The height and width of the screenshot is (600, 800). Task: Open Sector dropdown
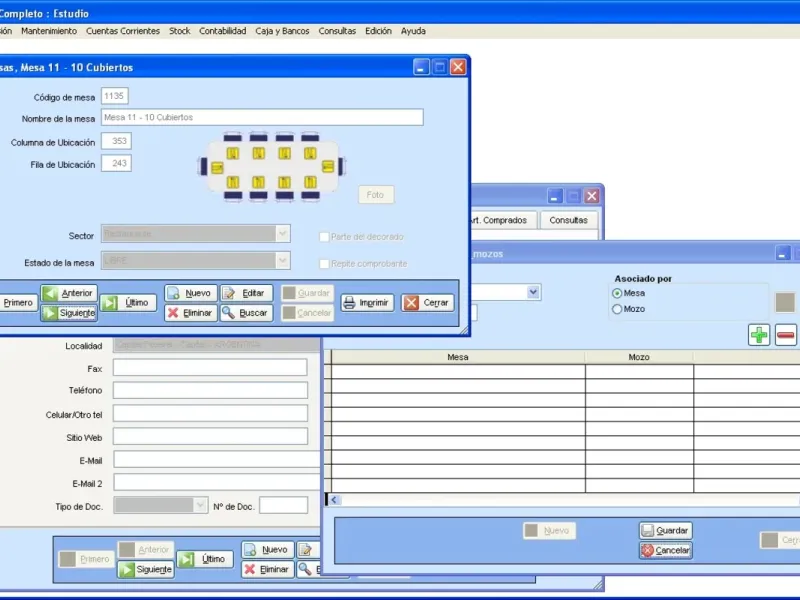pos(283,234)
